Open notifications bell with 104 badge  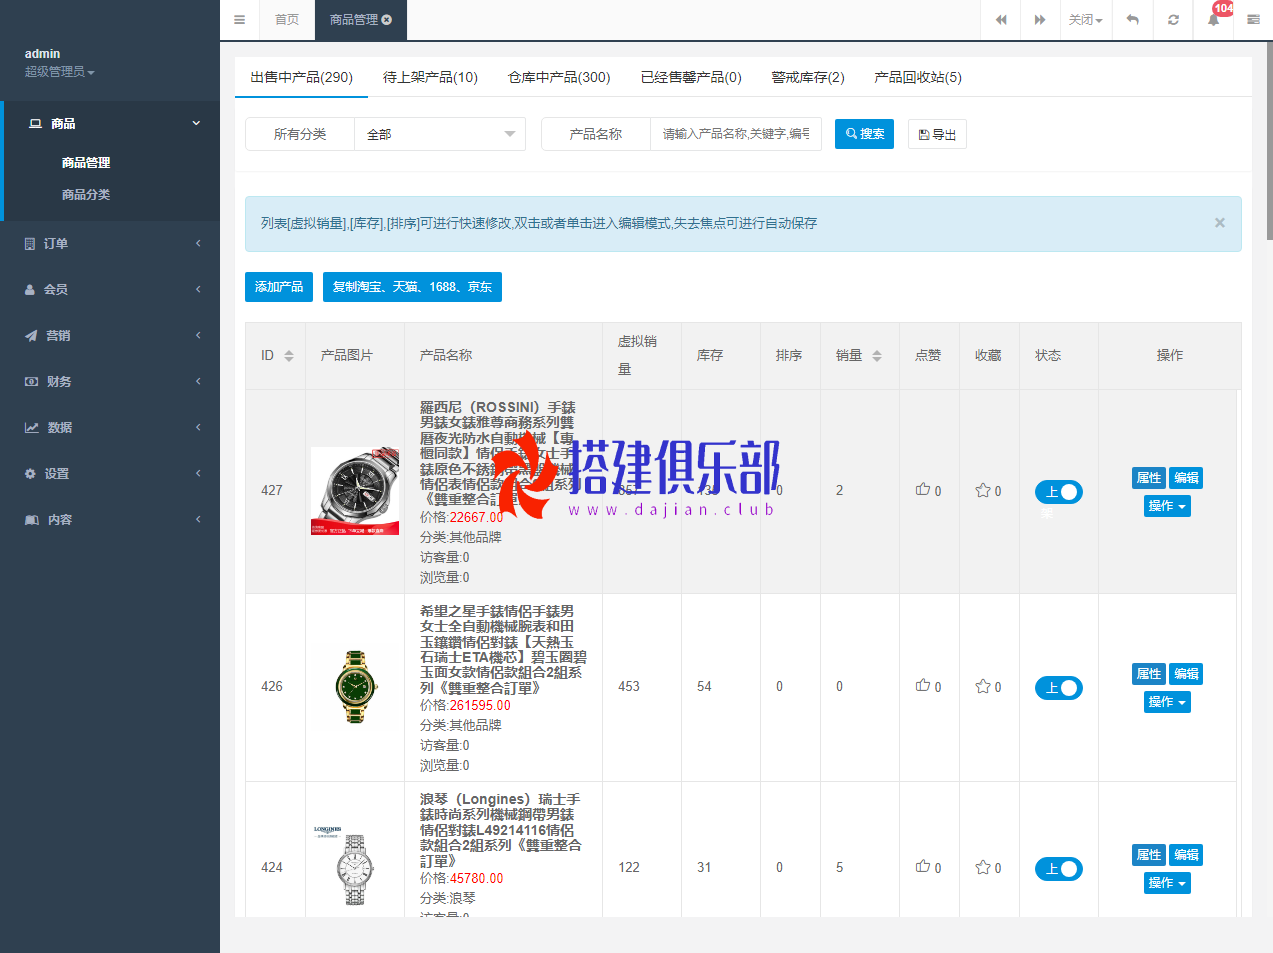pyautogui.click(x=1214, y=19)
